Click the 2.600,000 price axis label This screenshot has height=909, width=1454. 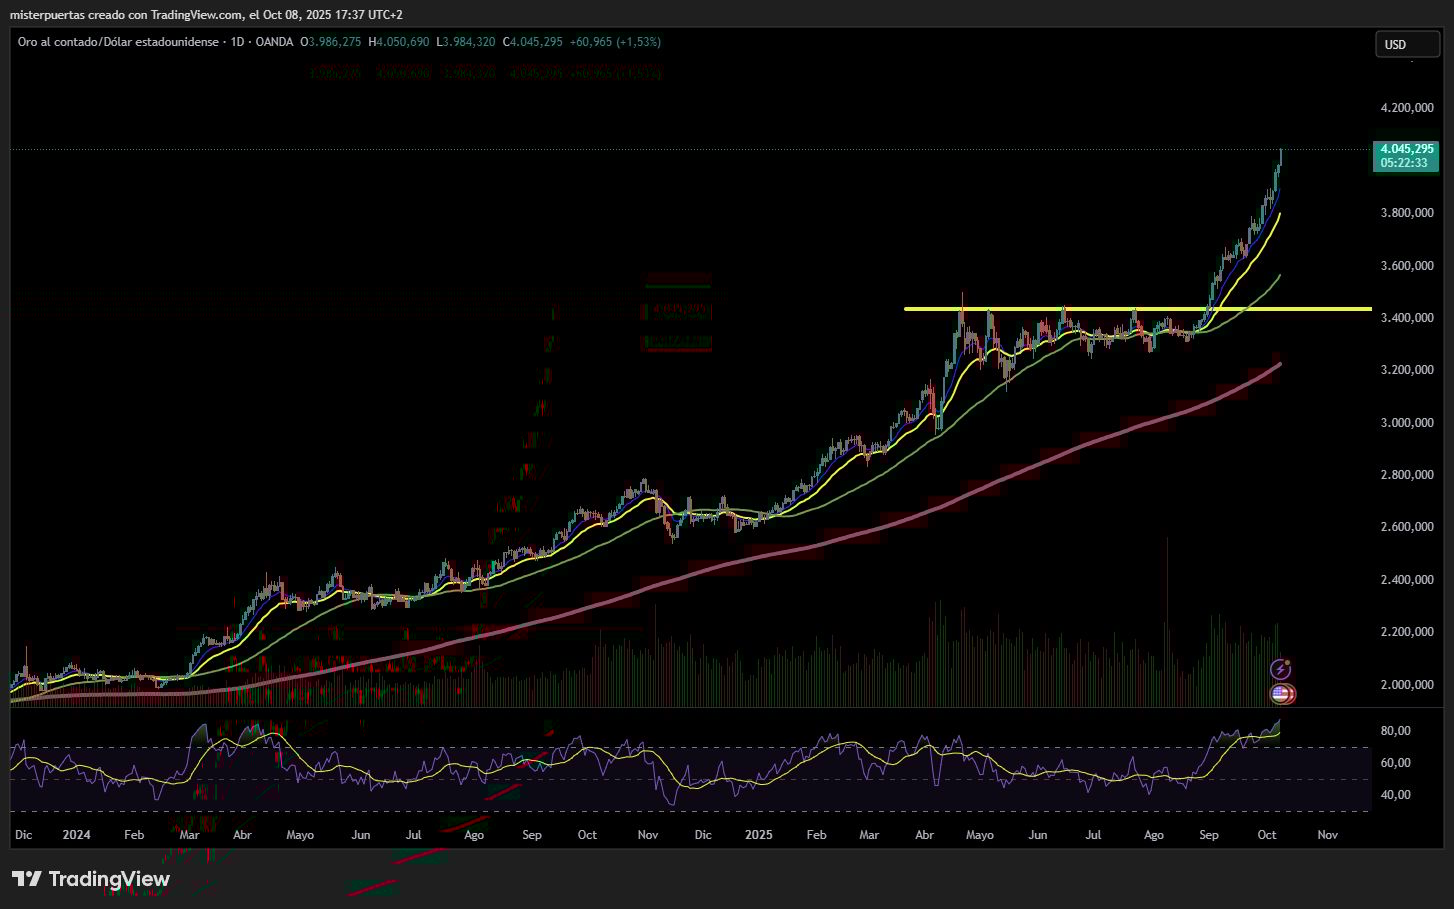(1407, 527)
